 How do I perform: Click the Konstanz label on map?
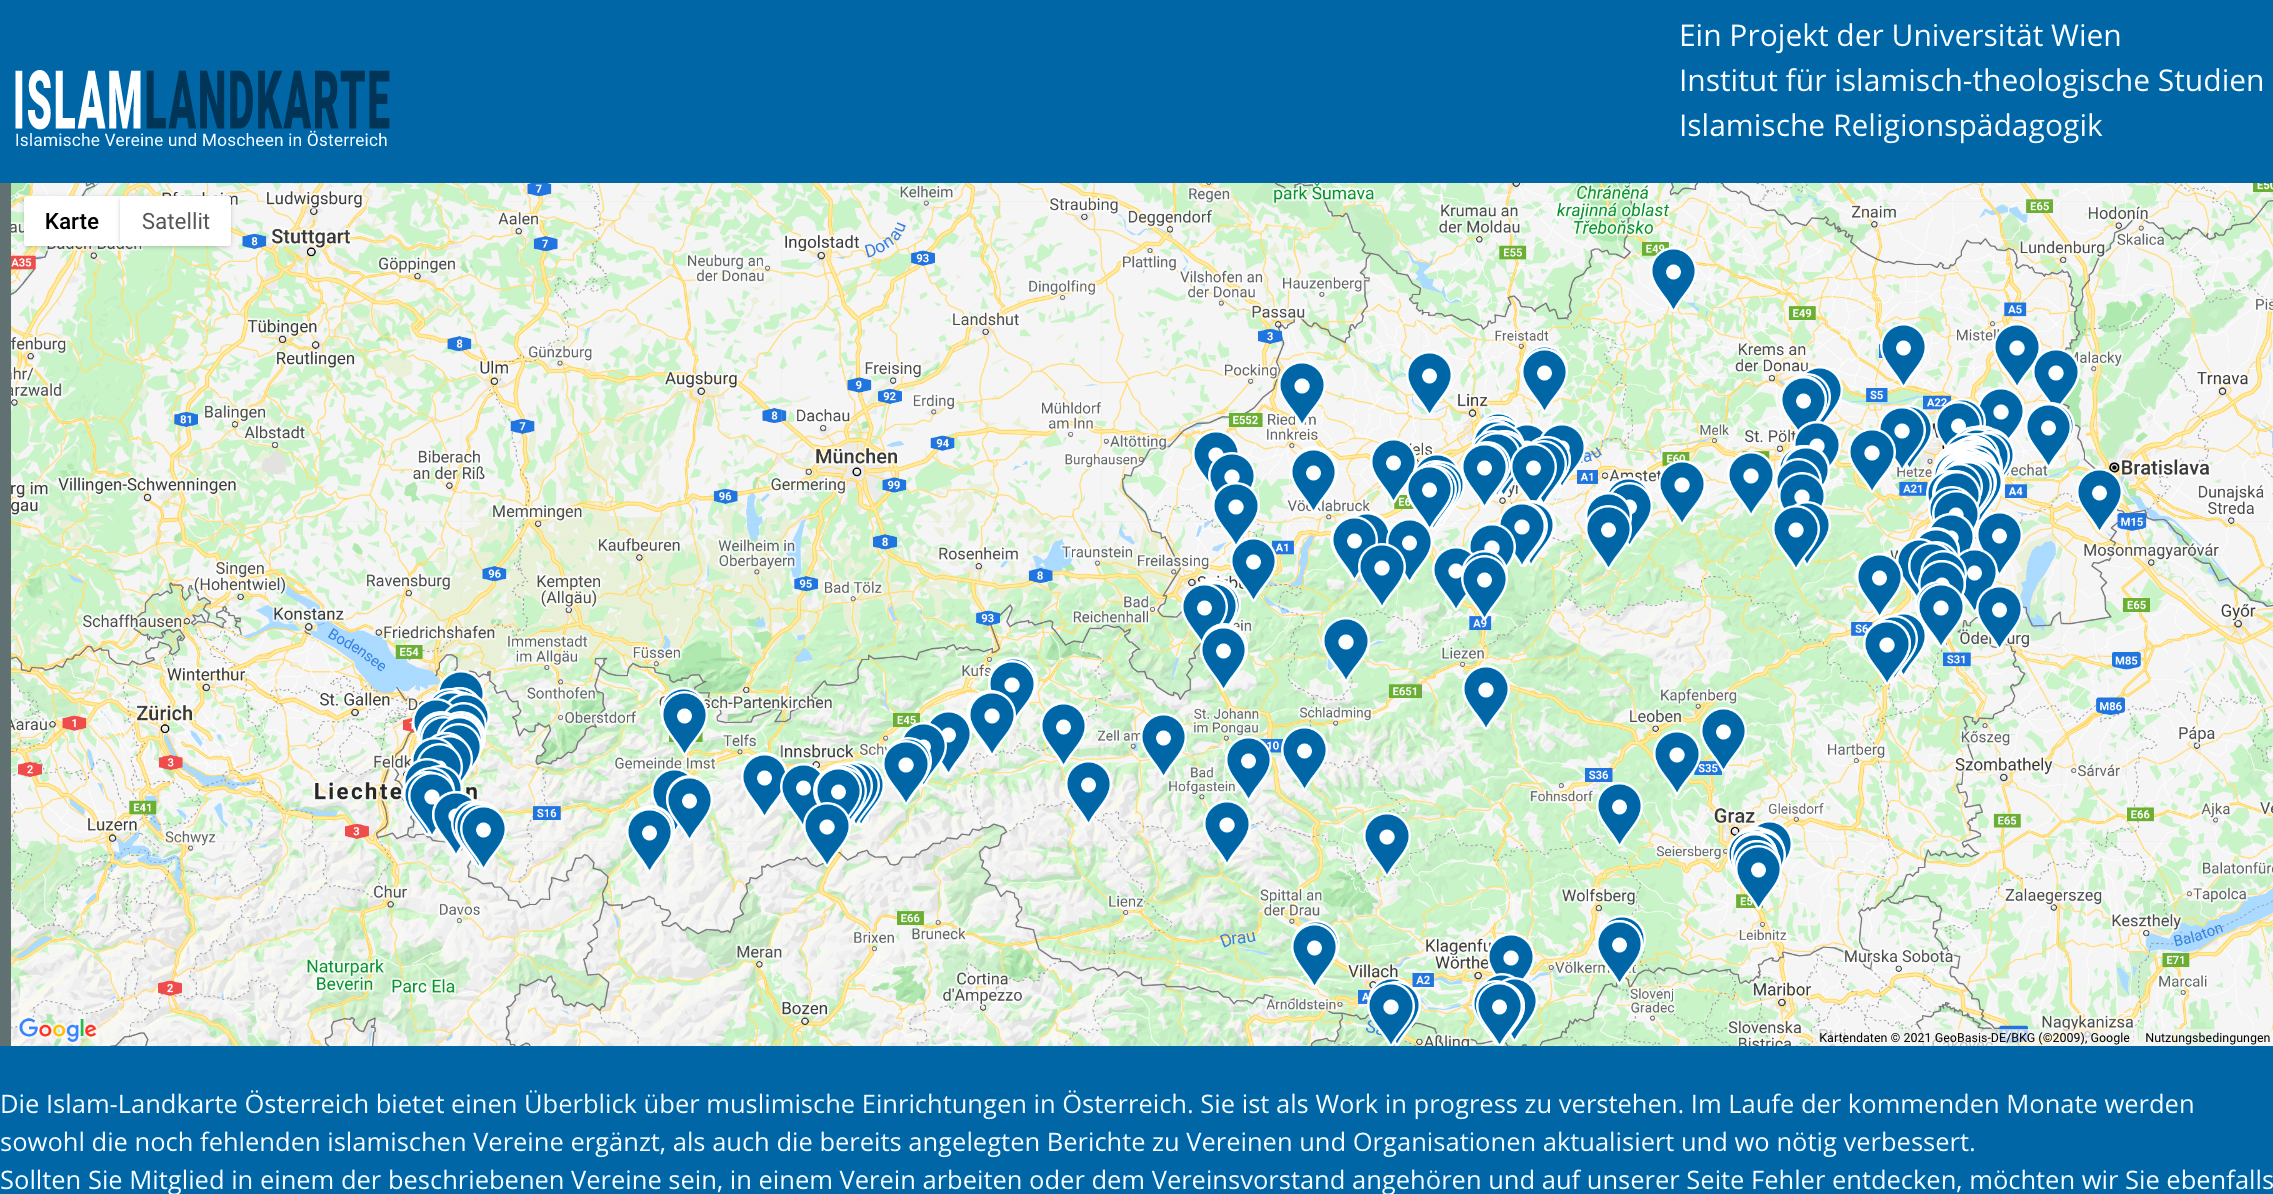coord(308,613)
